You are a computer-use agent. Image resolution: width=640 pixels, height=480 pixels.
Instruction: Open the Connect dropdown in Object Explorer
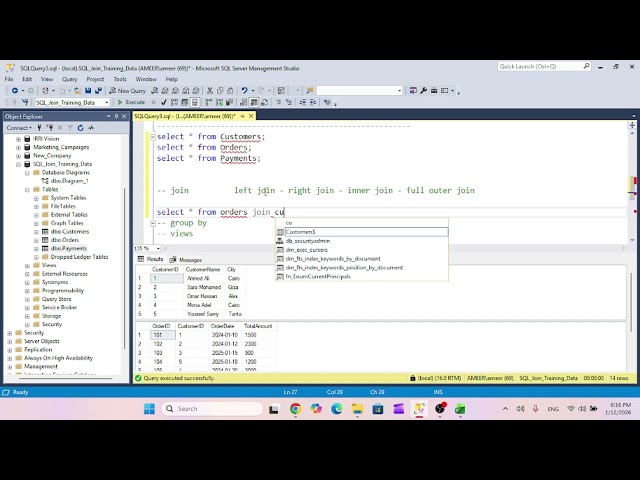click(x=19, y=128)
